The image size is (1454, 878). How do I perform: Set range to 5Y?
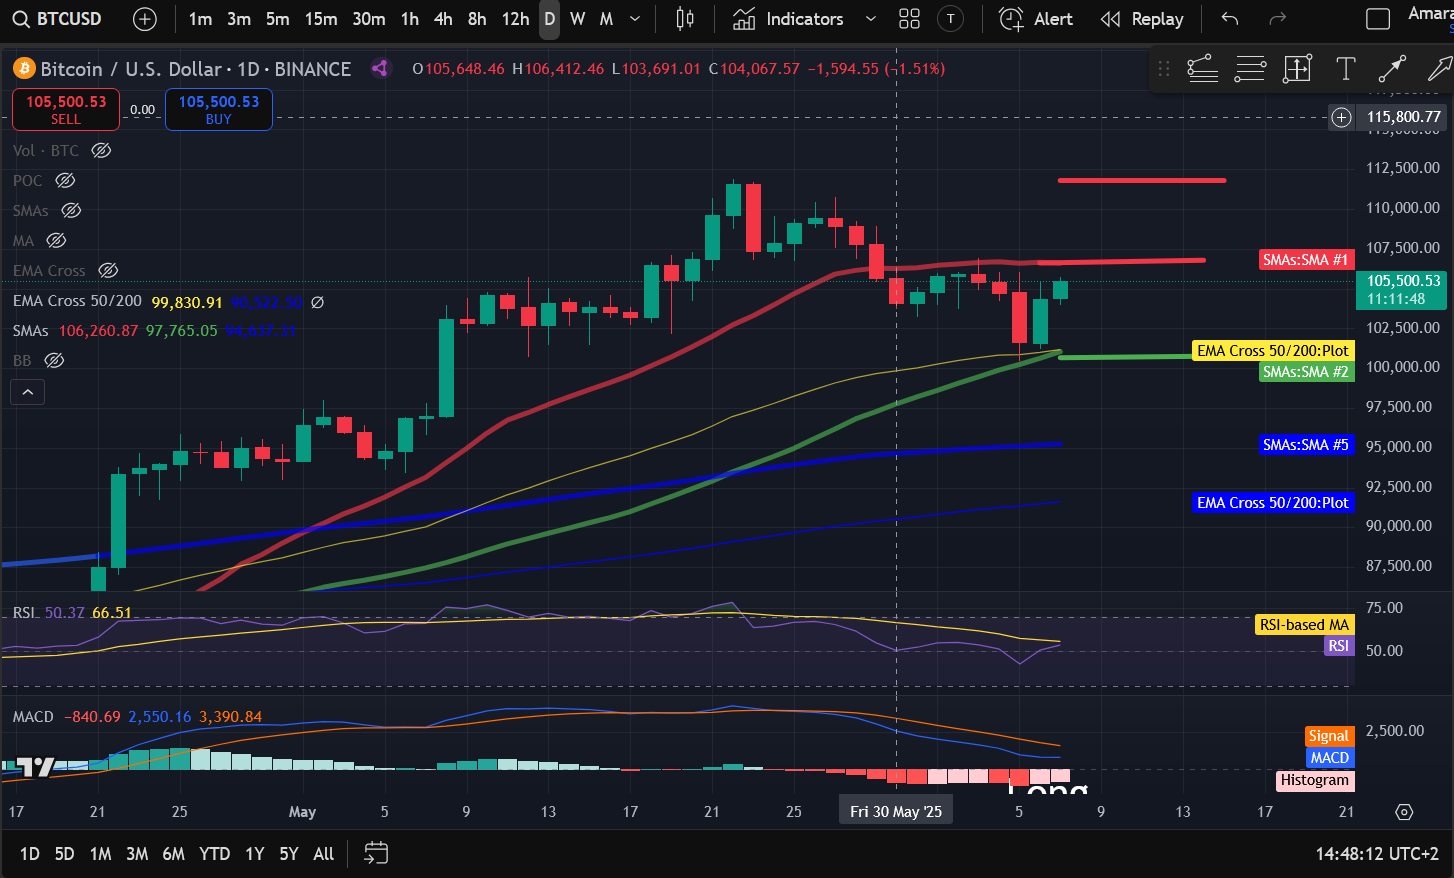pos(289,854)
